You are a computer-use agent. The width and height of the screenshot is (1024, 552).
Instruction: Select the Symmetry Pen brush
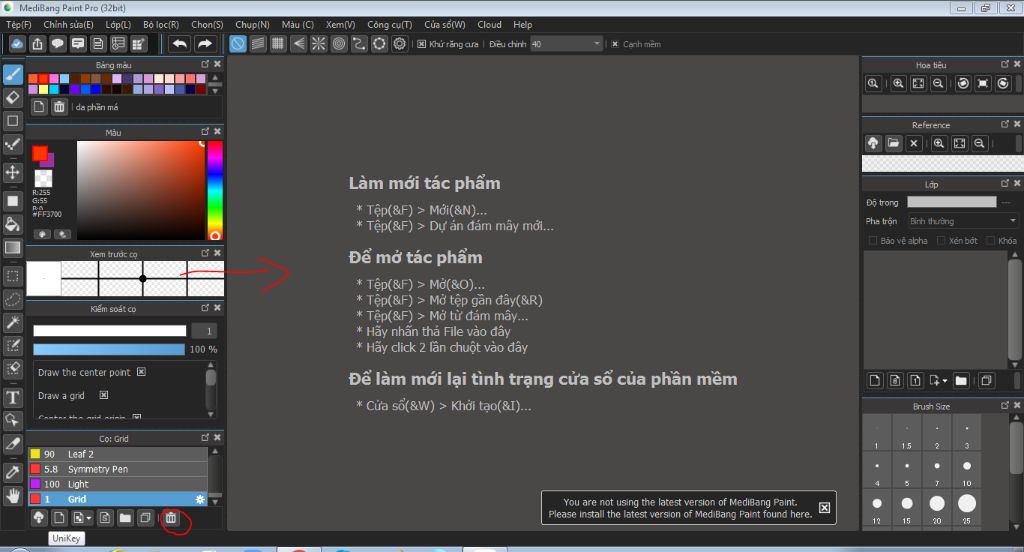click(118, 469)
